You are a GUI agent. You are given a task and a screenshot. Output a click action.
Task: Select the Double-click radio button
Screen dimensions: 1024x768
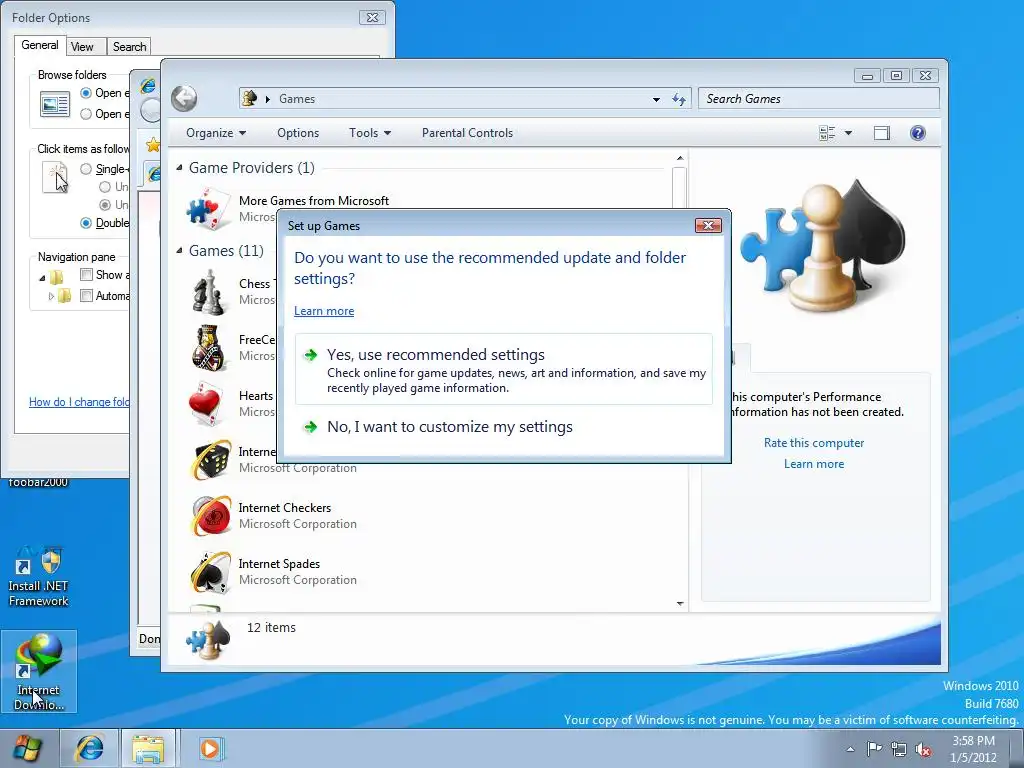86,223
